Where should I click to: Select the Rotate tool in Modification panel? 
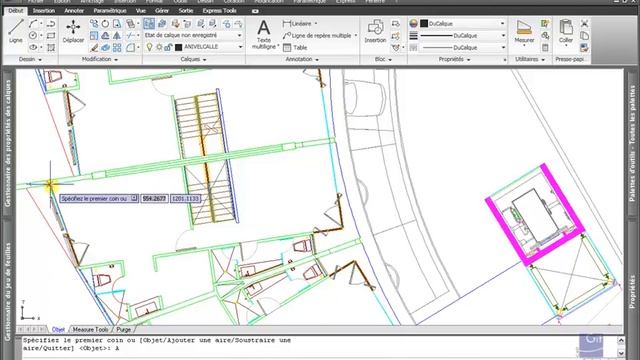click(105, 24)
